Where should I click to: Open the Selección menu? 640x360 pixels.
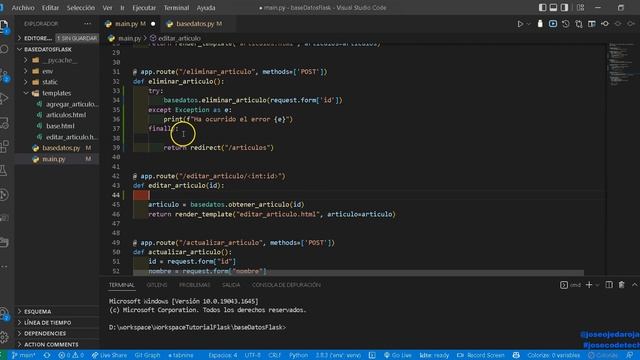coord(80,8)
